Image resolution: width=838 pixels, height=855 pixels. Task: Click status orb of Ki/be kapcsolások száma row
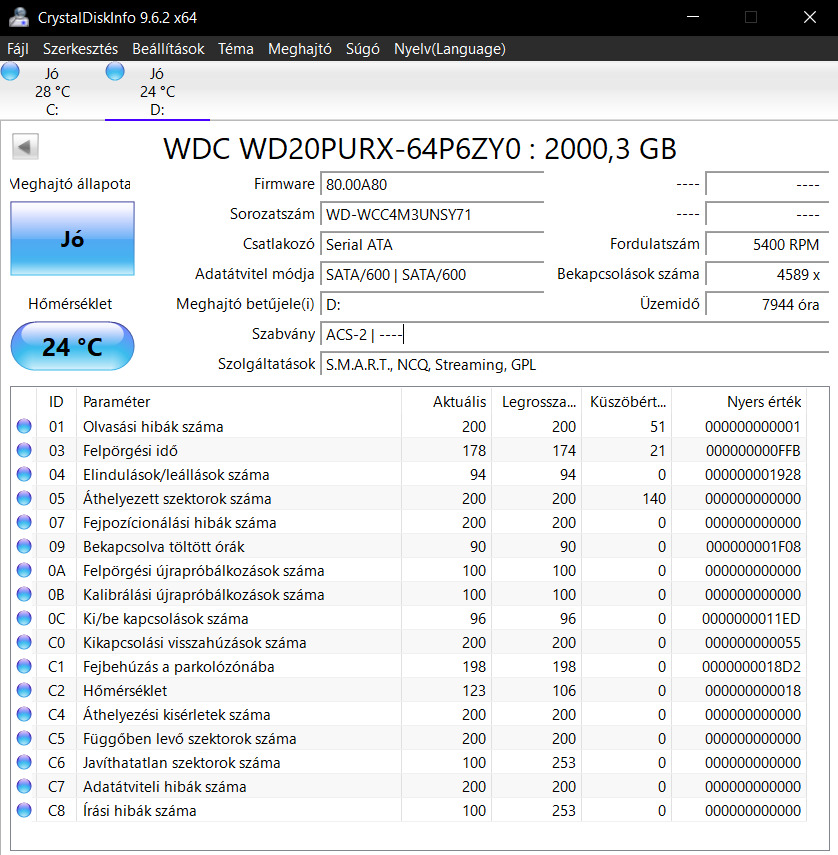[24, 618]
